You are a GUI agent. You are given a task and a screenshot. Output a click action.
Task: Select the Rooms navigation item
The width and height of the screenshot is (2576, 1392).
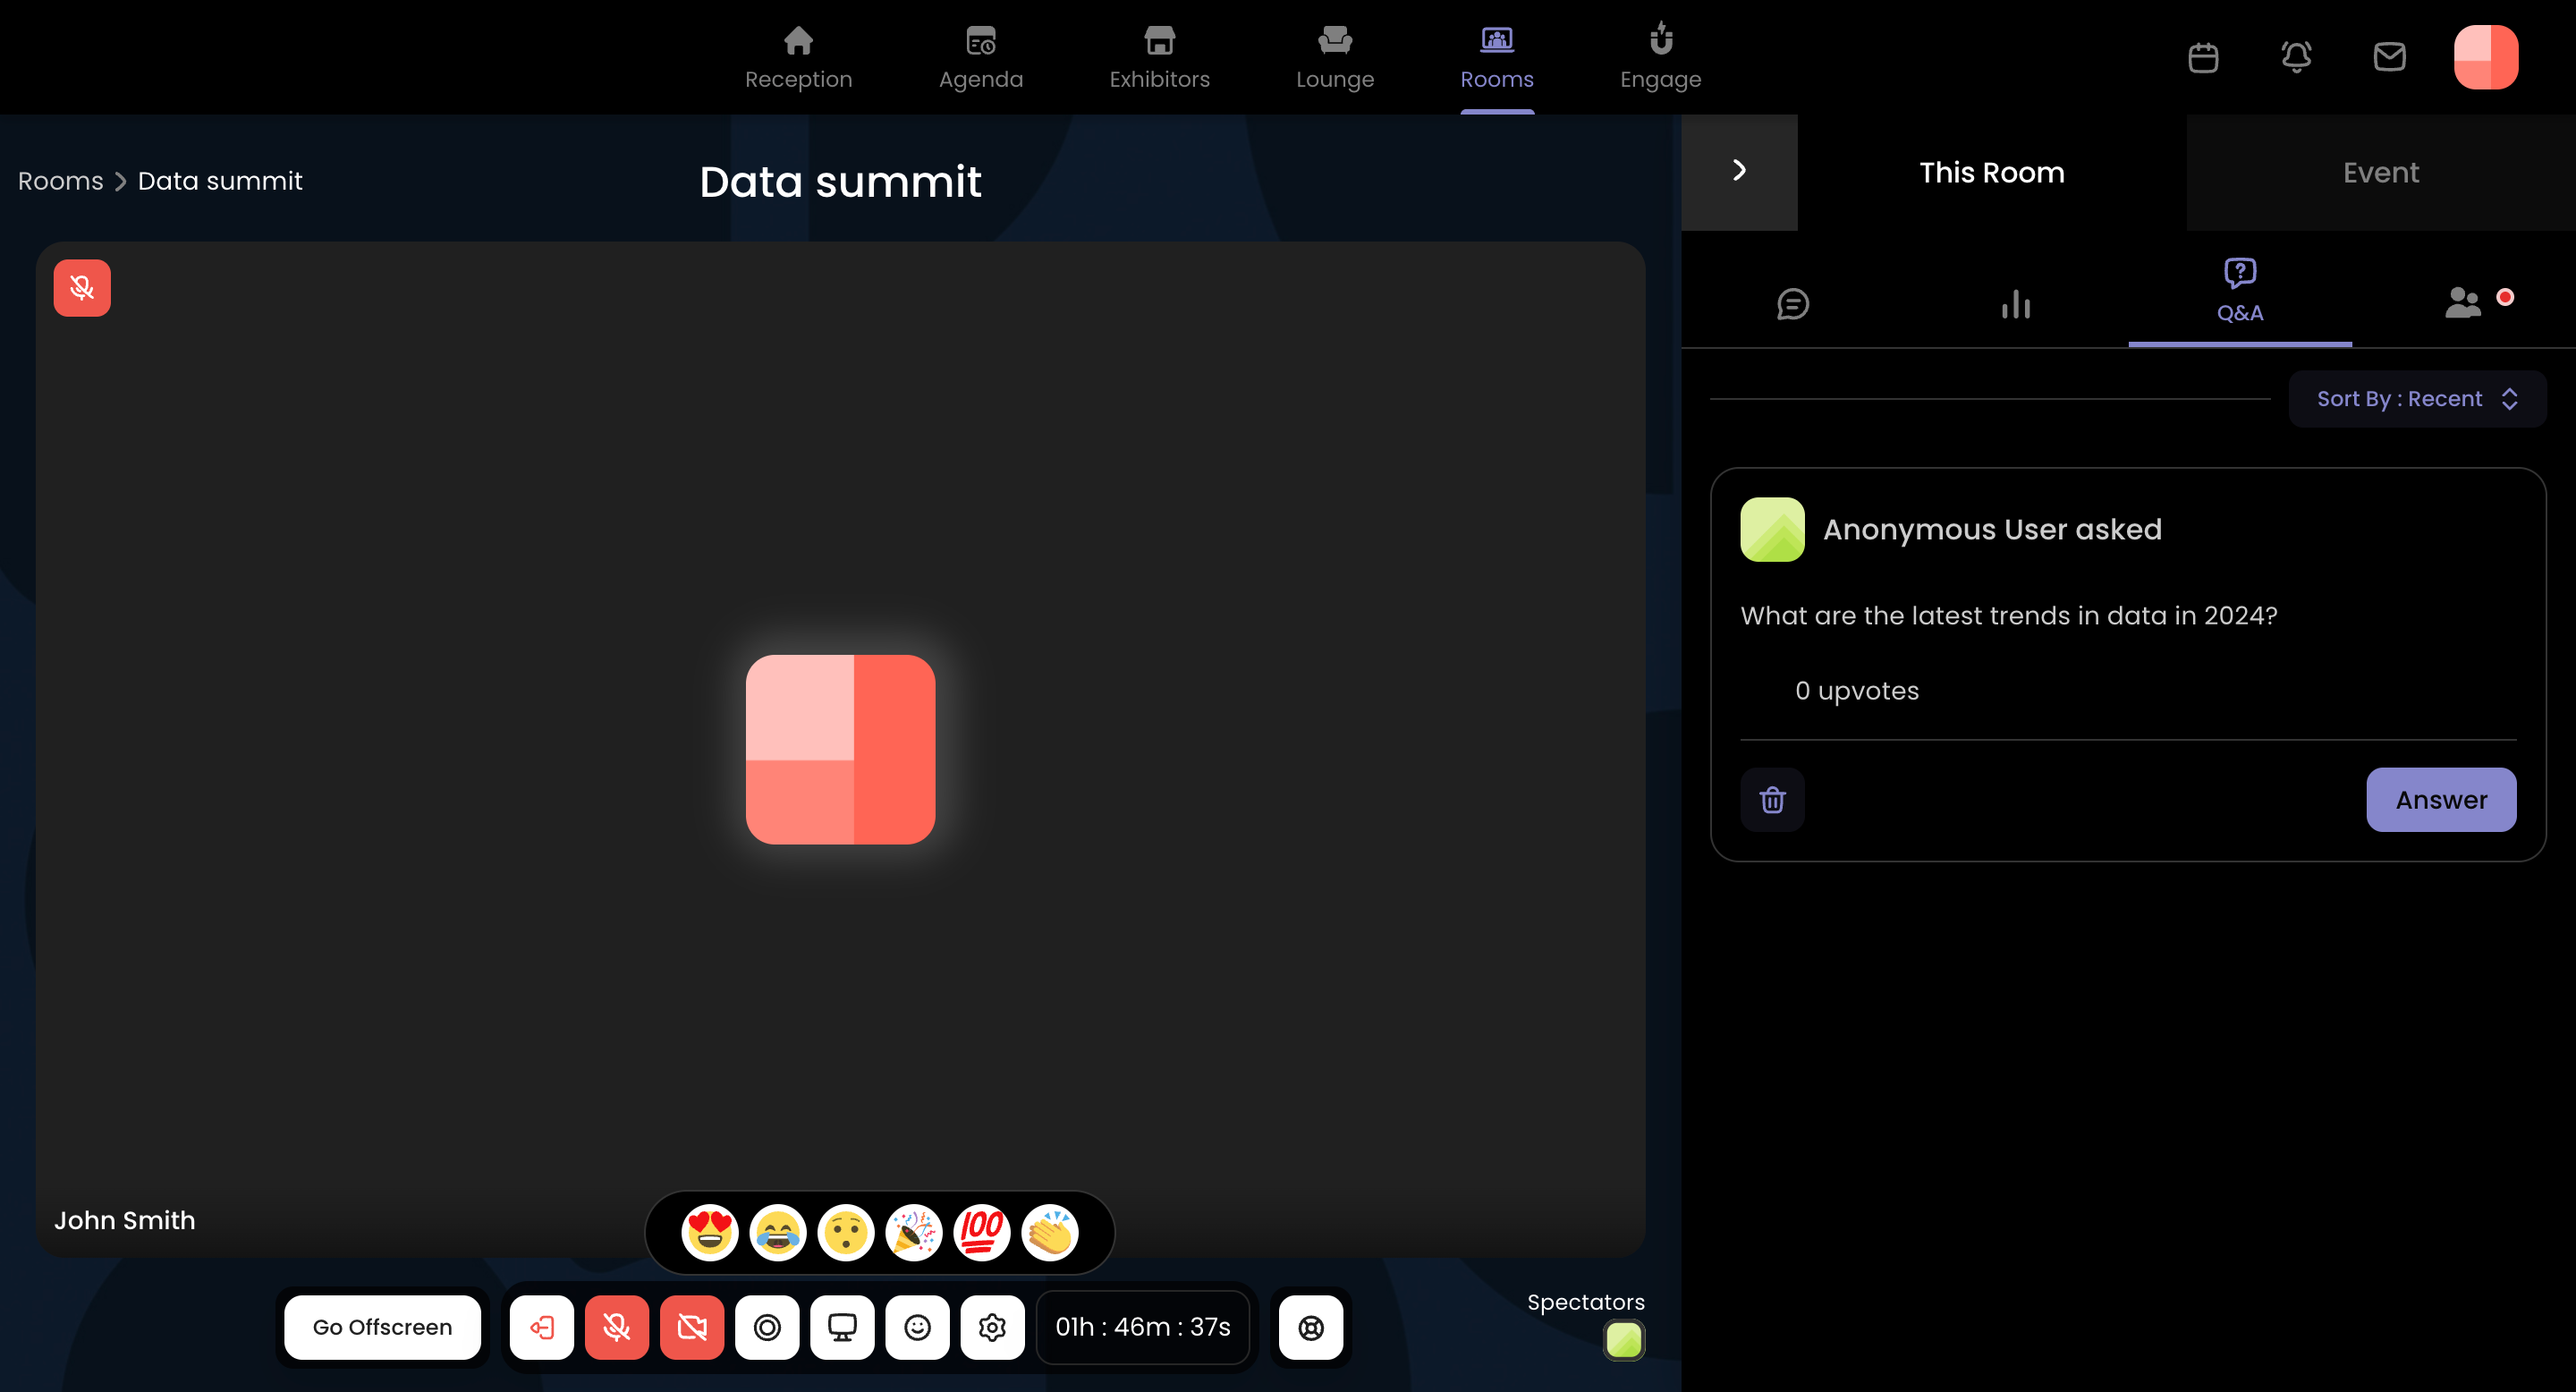pos(1496,57)
